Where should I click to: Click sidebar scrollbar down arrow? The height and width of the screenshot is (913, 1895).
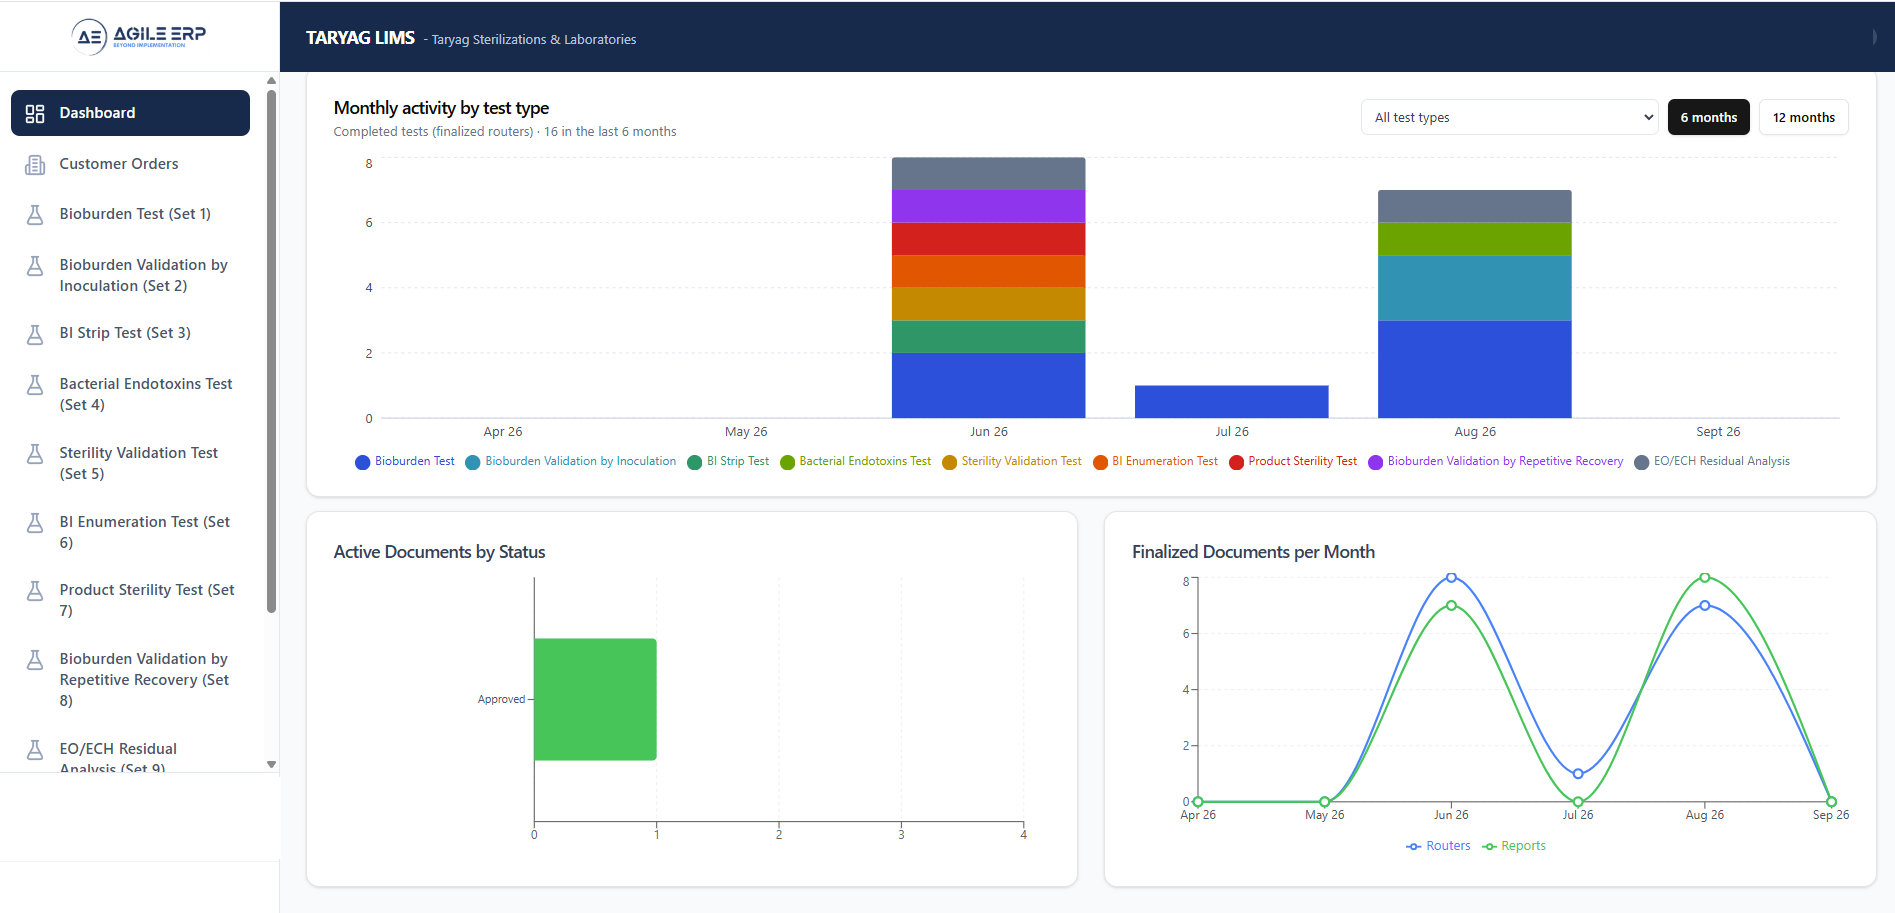[x=271, y=765]
